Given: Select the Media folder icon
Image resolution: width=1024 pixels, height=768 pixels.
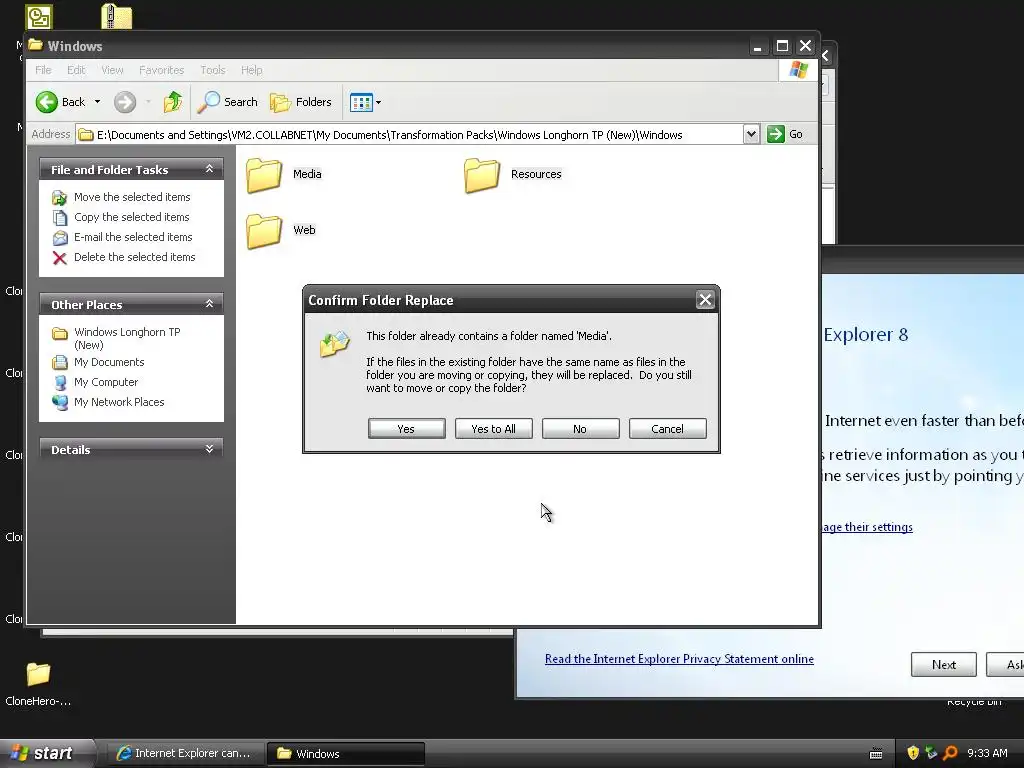Looking at the screenshot, I should tap(264, 176).
